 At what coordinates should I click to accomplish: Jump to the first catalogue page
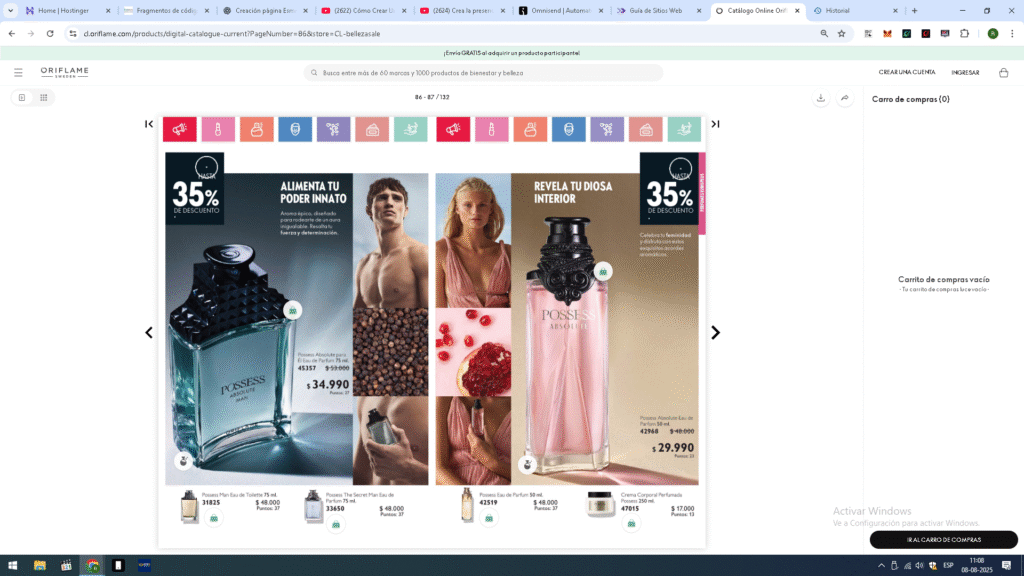click(x=149, y=124)
